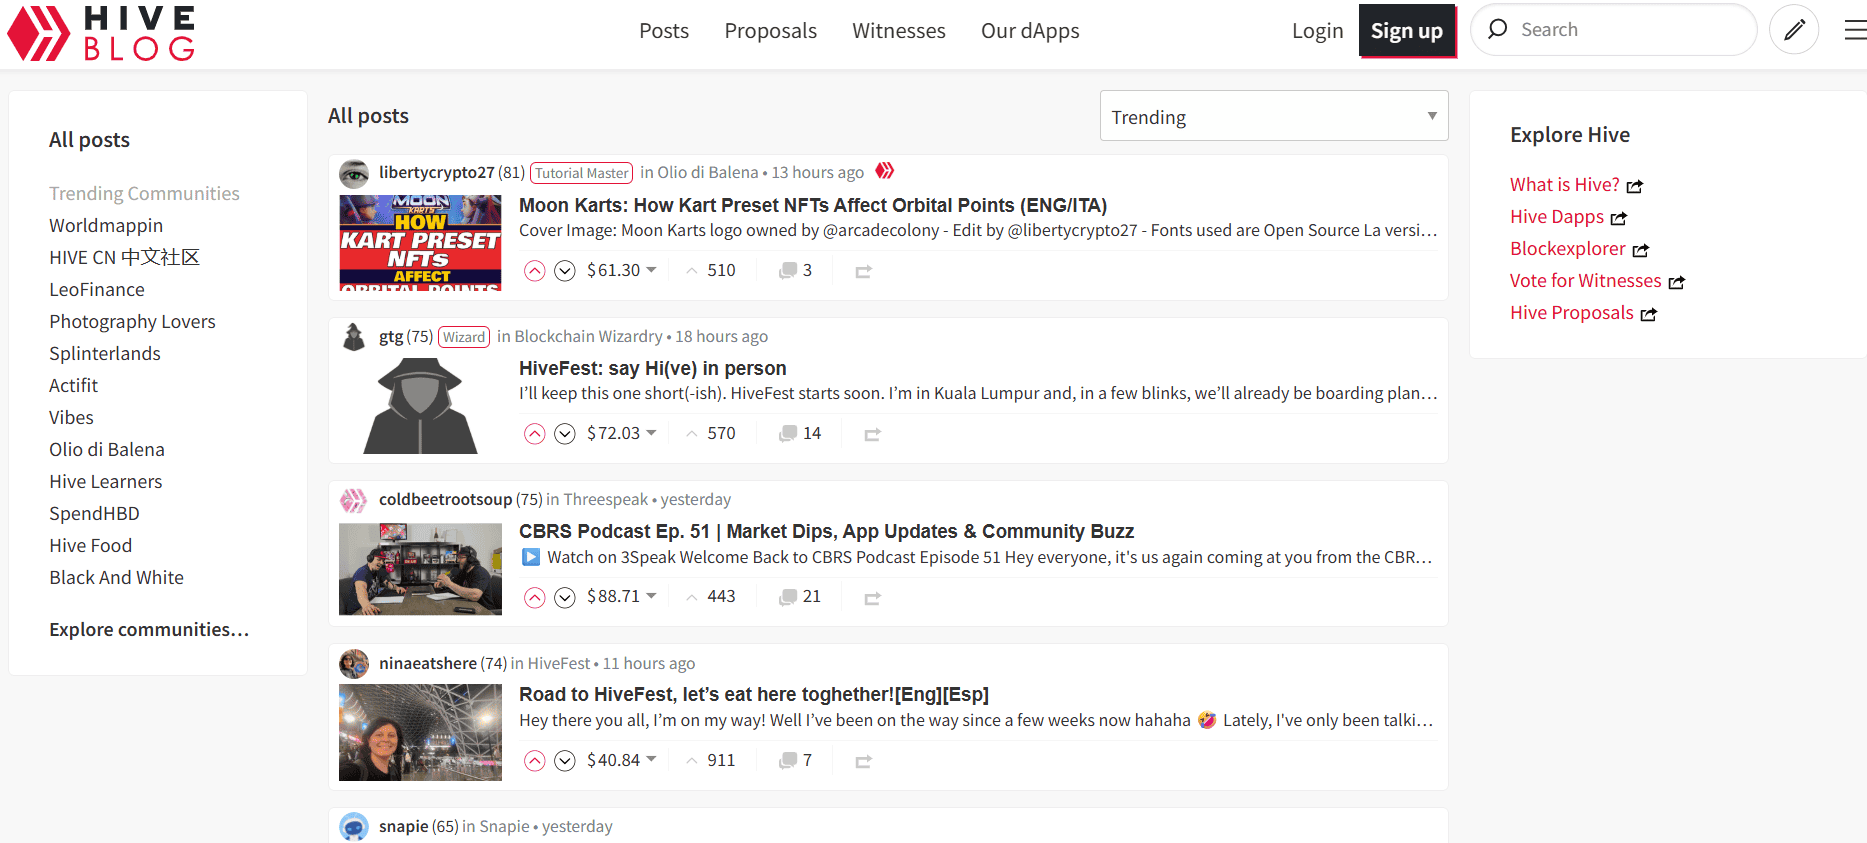Viewport: 1867px width, 843px height.
Task: Upvote the Moon Karts post
Action: pos(535,271)
